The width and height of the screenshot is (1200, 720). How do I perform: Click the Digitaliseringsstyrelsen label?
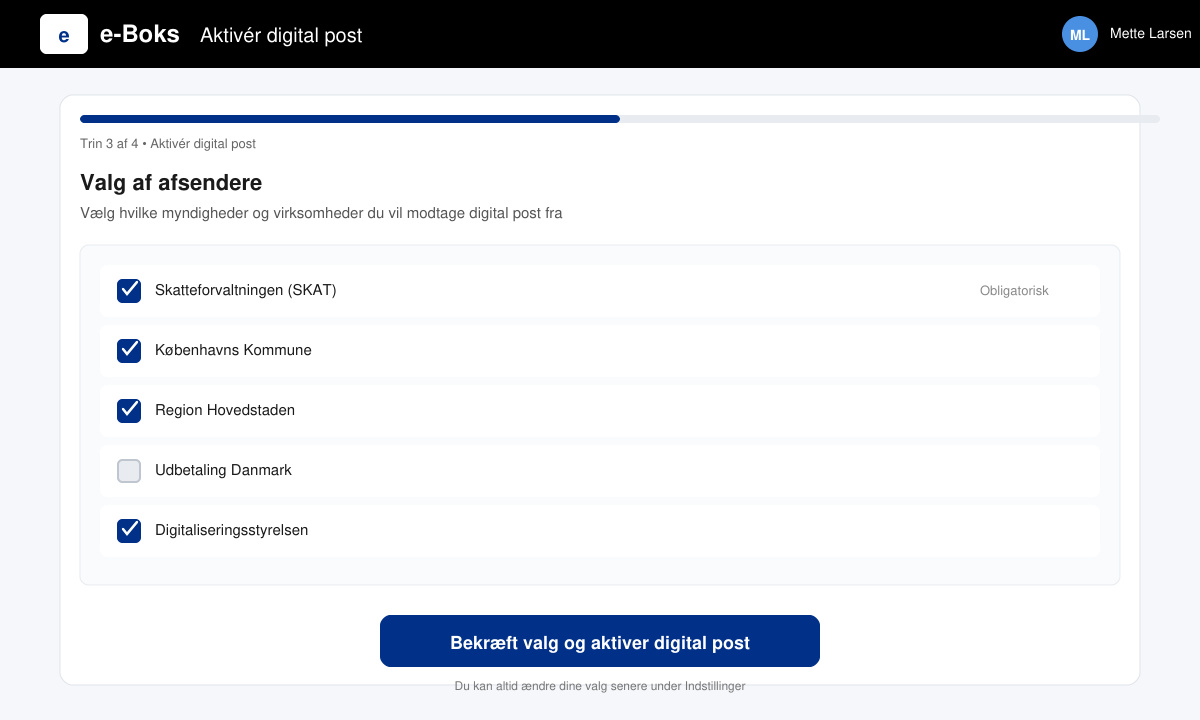point(231,531)
